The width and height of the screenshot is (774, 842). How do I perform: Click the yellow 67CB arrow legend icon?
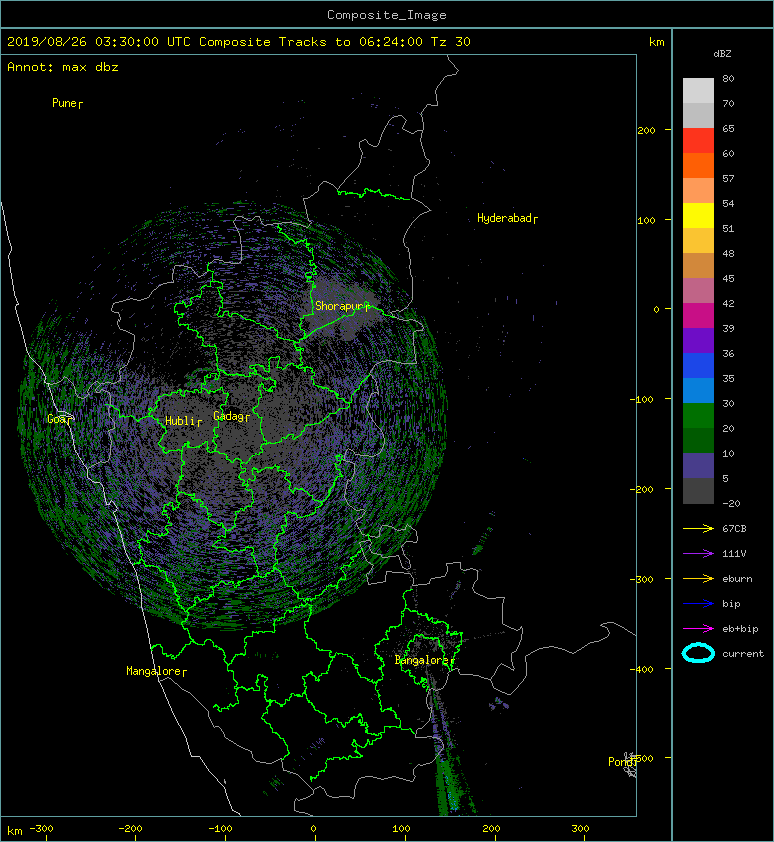[x=698, y=528]
